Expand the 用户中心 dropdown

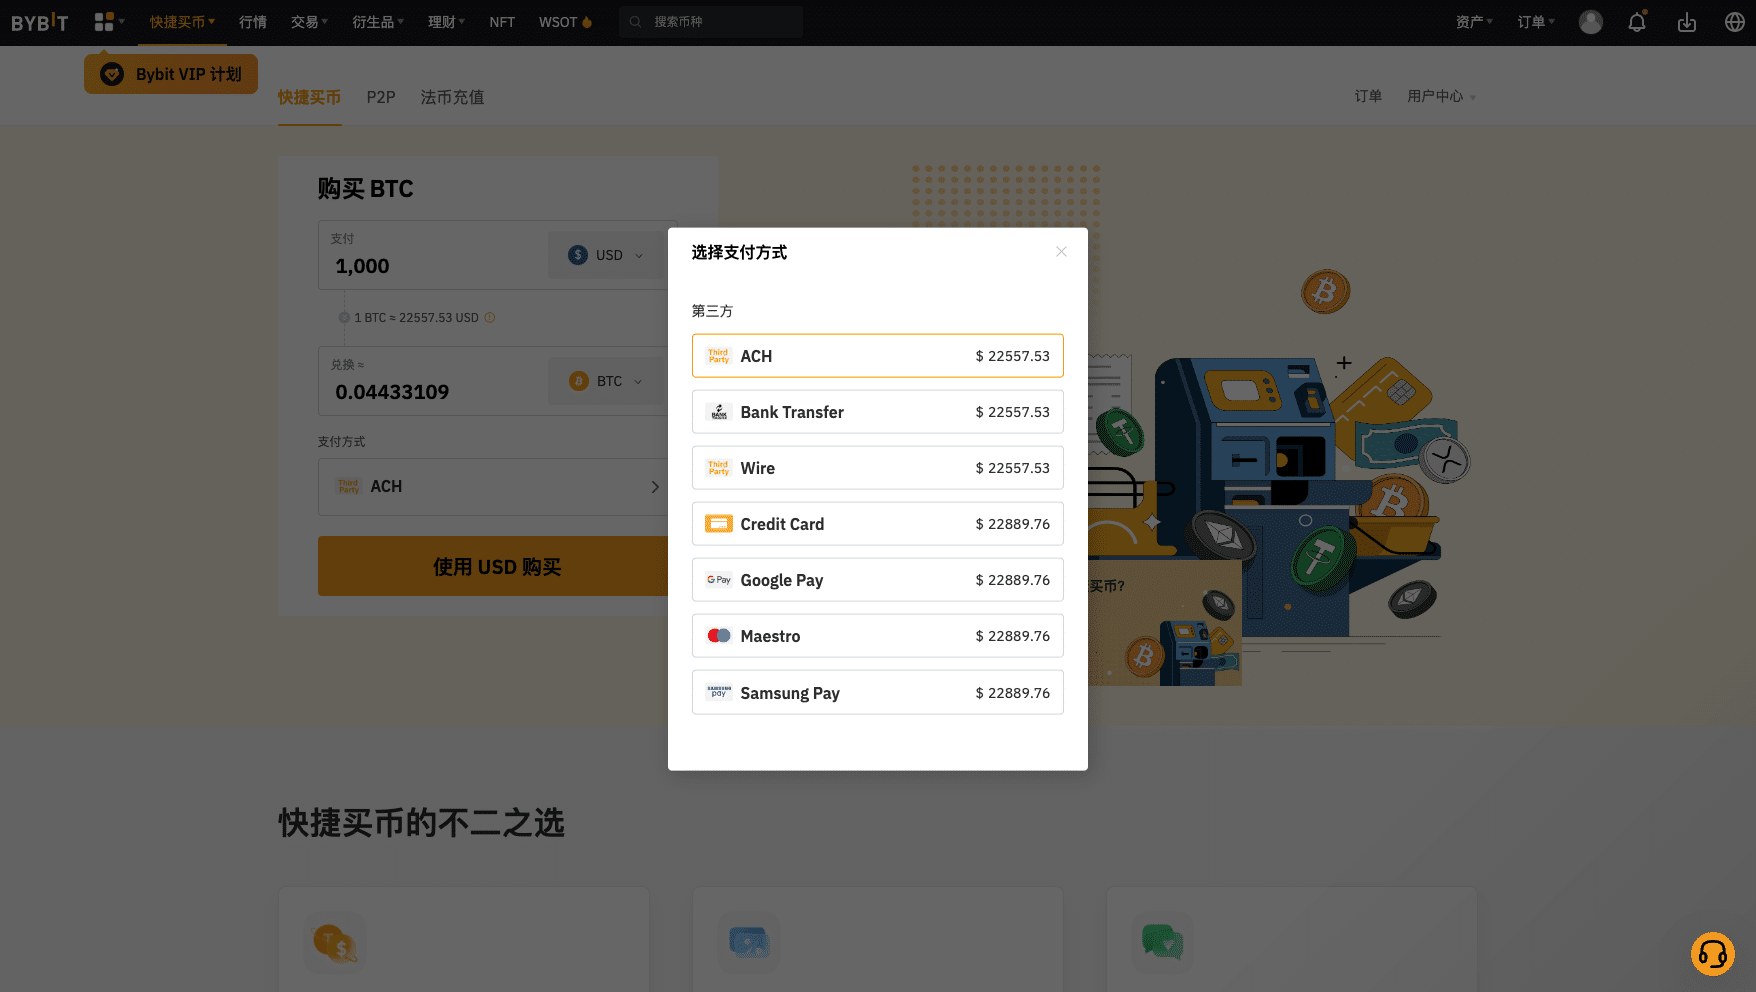coord(1441,96)
